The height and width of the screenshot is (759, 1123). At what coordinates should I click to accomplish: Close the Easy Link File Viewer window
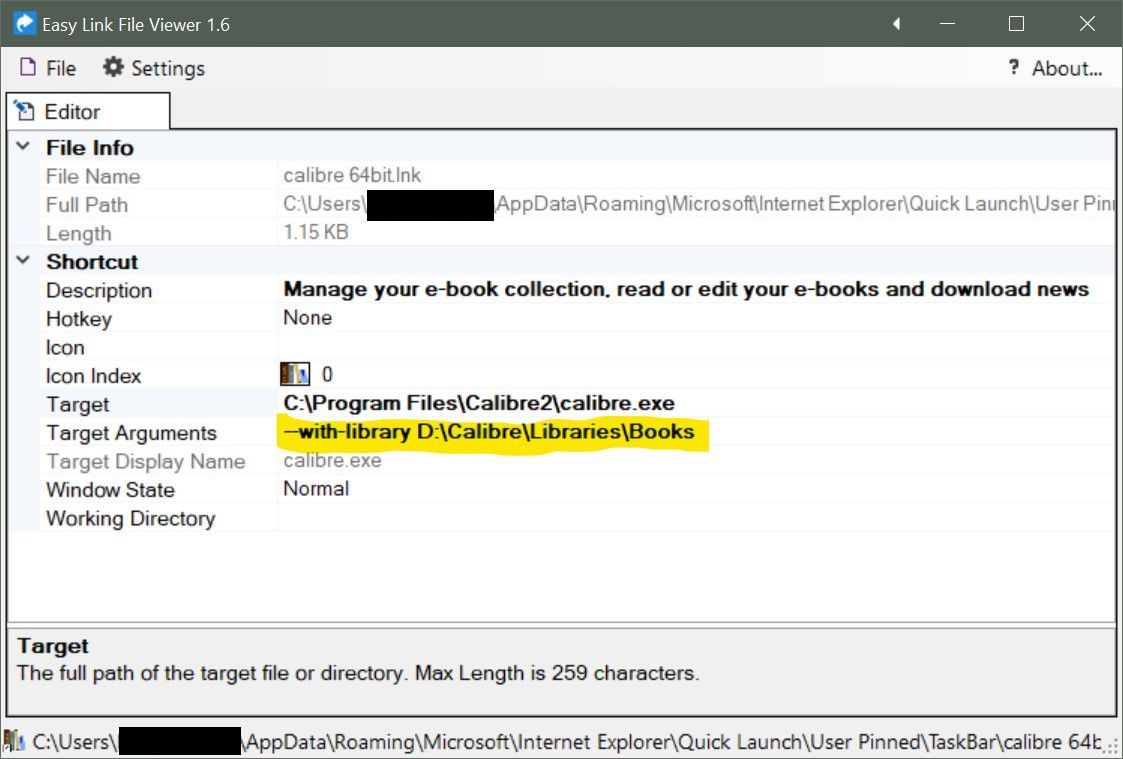pyautogui.click(x=1087, y=24)
